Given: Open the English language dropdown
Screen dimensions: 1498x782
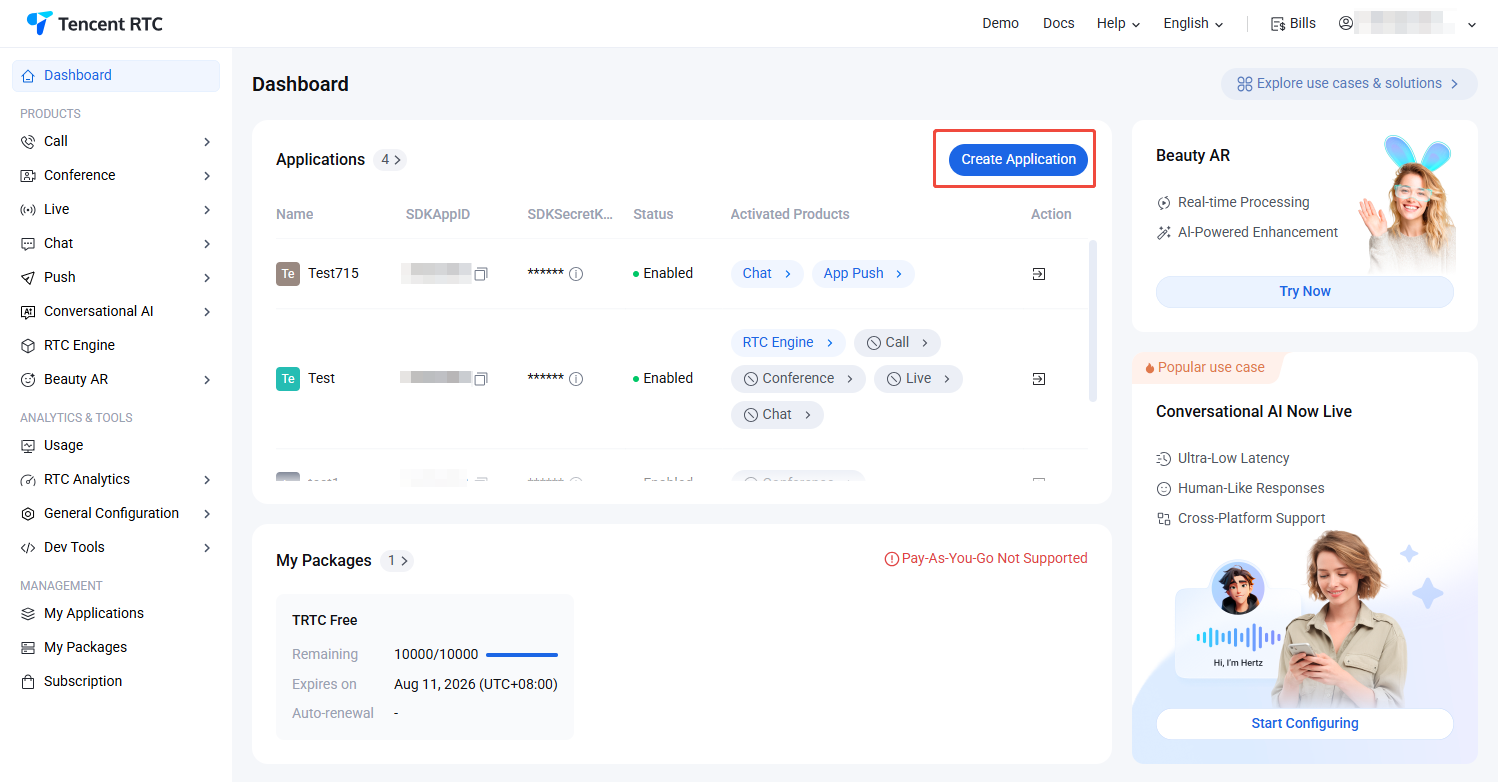Looking at the screenshot, I should [1193, 23].
